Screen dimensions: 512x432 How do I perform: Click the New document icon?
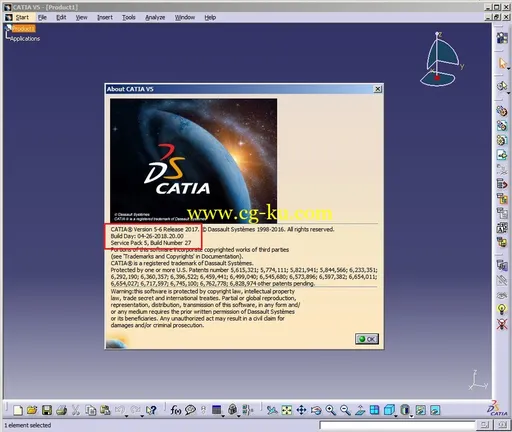click(18, 410)
